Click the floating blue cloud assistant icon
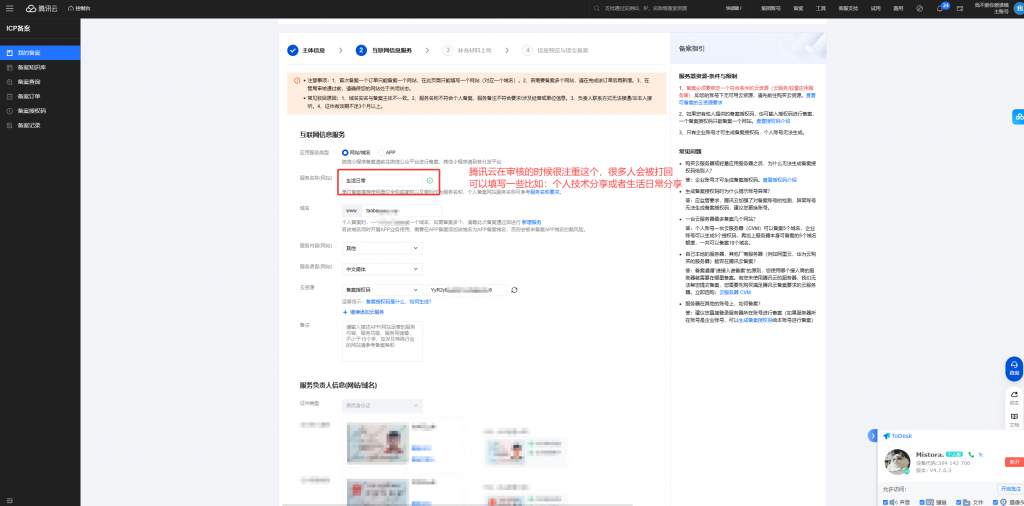This screenshot has width=1024, height=506. point(1018,117)
